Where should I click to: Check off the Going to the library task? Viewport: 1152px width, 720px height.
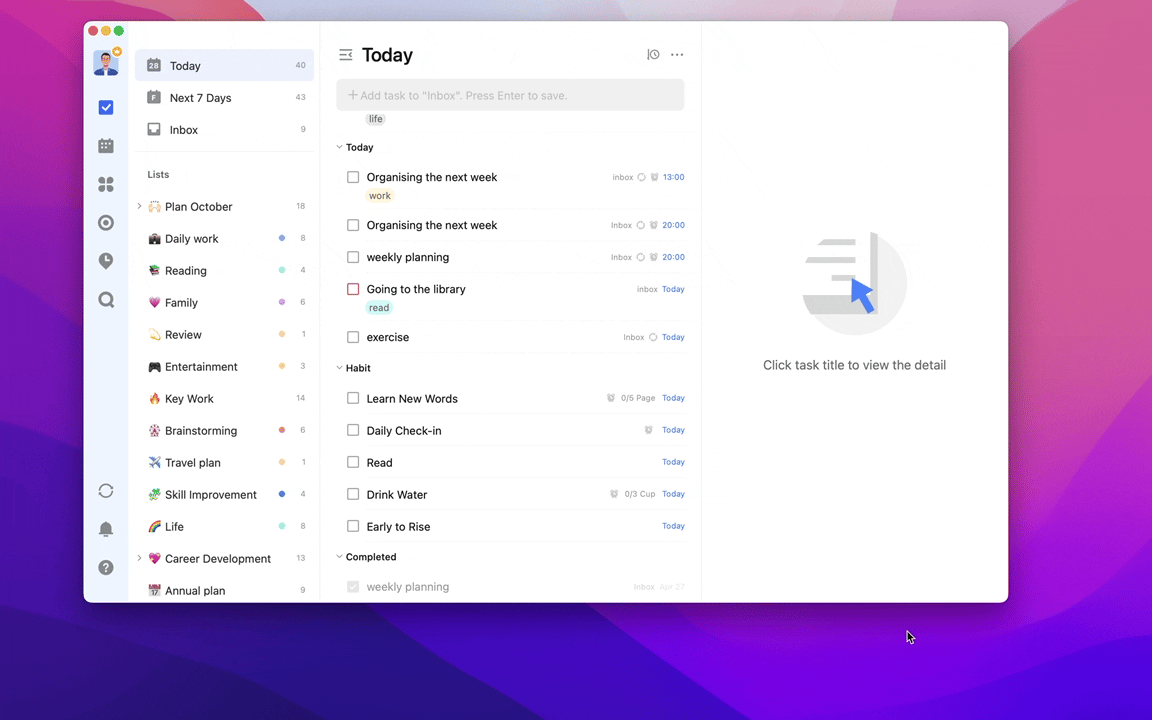coord(353,289)
